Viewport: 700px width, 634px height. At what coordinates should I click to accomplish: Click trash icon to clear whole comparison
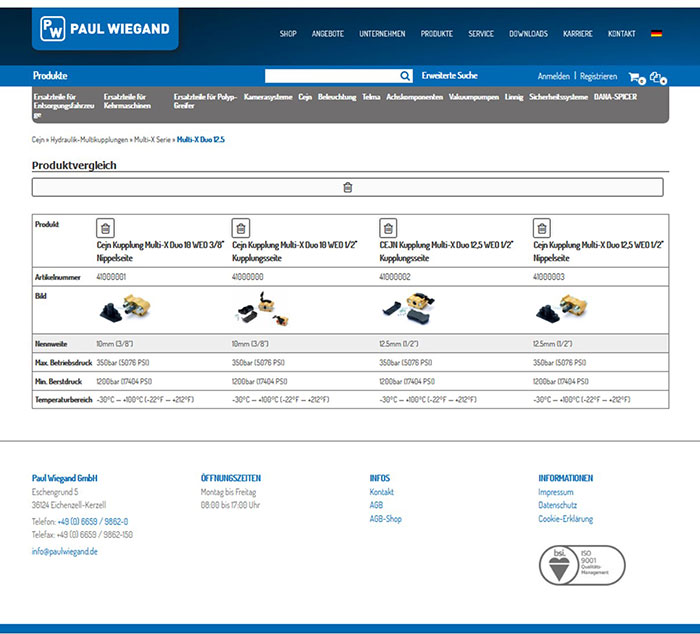[x=347, y=187]
